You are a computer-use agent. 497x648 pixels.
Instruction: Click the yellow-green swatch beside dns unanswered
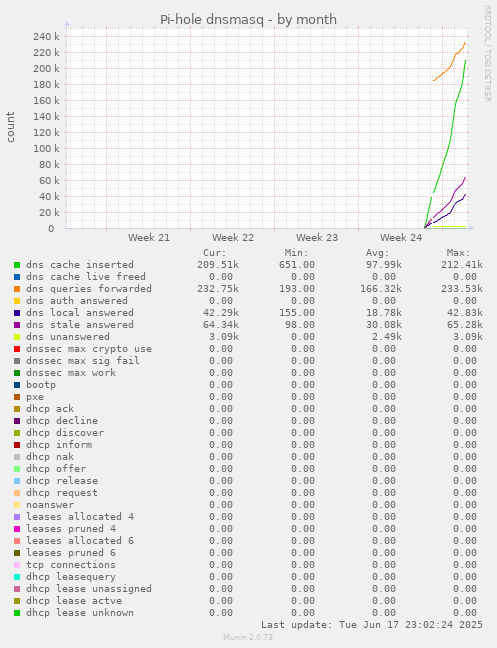coord(17,337)
